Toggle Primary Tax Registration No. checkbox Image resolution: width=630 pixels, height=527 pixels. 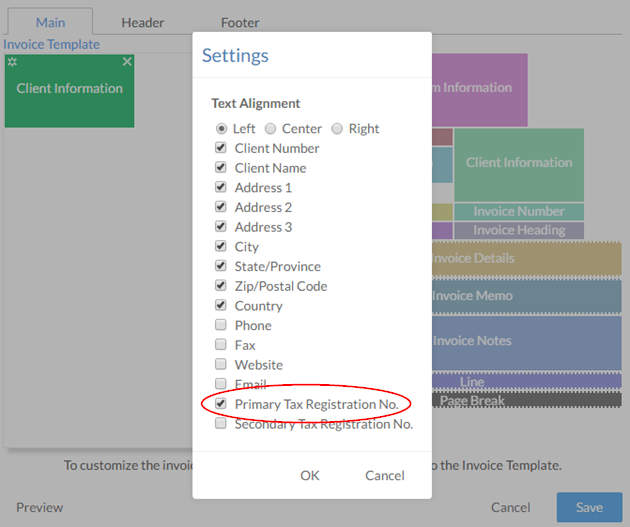[221, 404]
